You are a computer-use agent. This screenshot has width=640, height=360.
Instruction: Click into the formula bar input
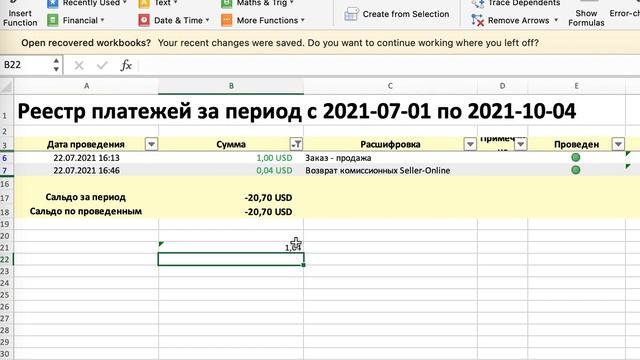[x=389, y=65]
